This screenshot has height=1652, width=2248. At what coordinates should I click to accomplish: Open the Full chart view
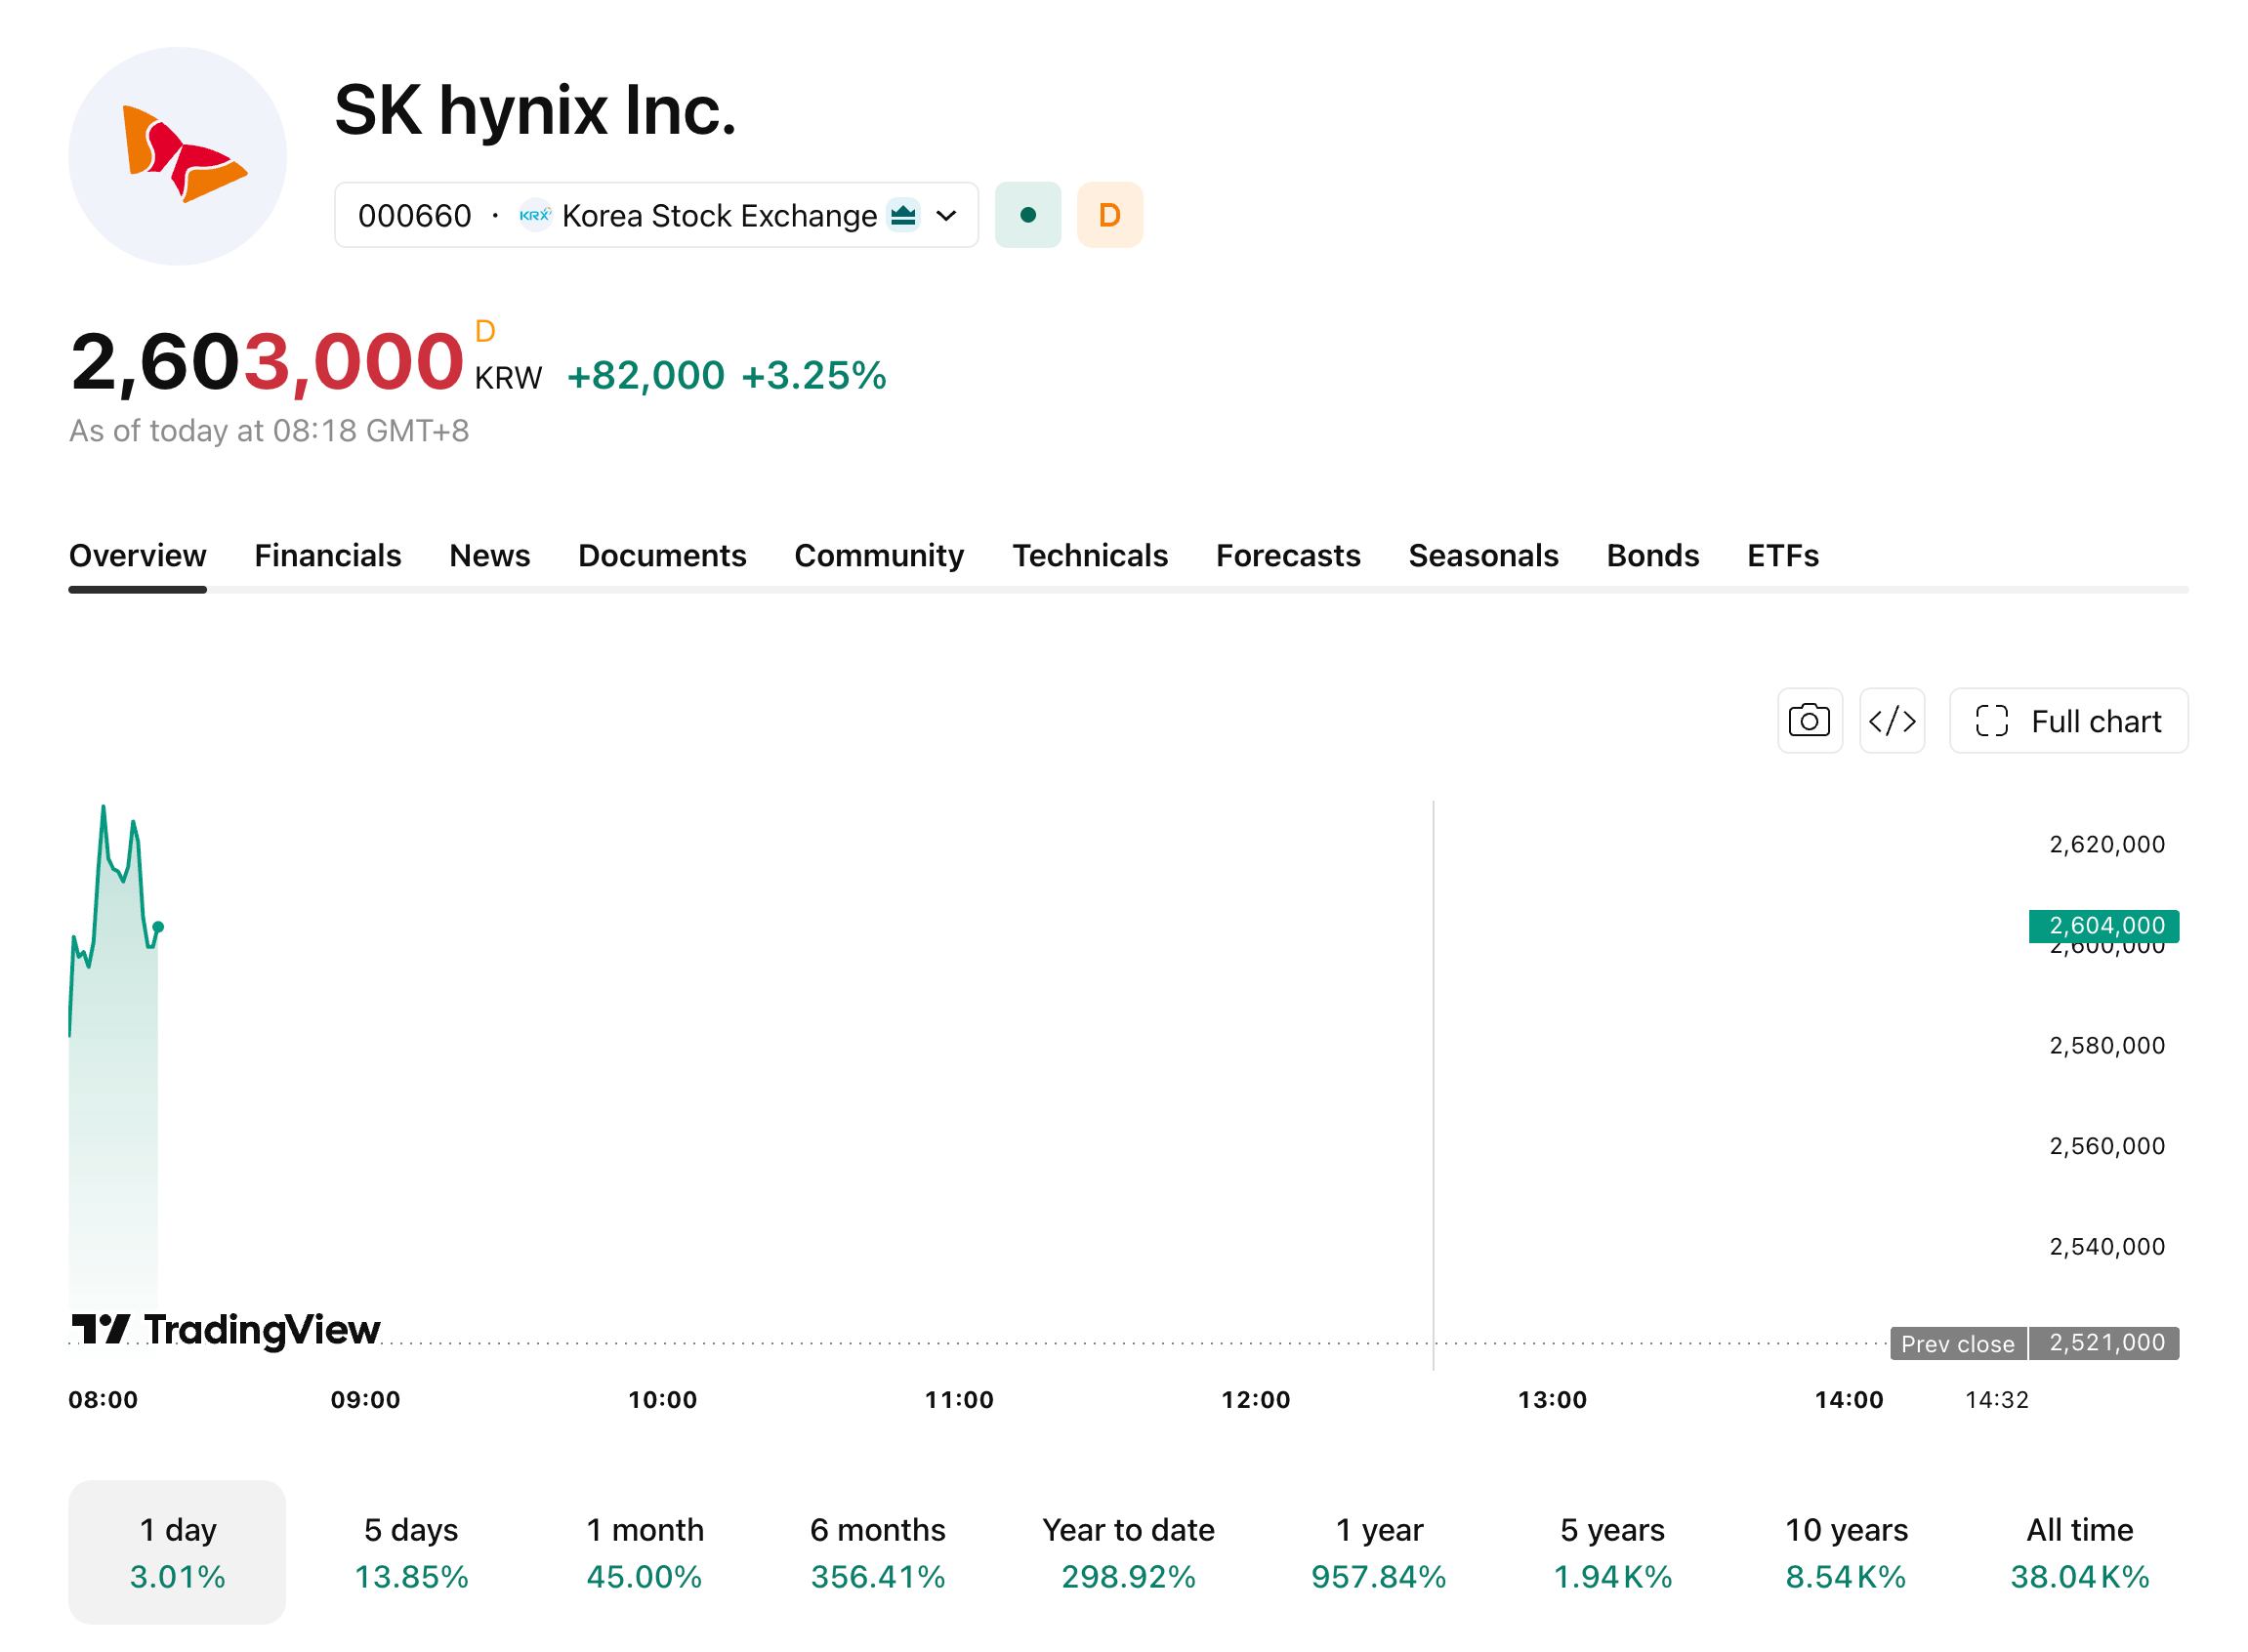pyautogui.click(x=2068, y=720)
